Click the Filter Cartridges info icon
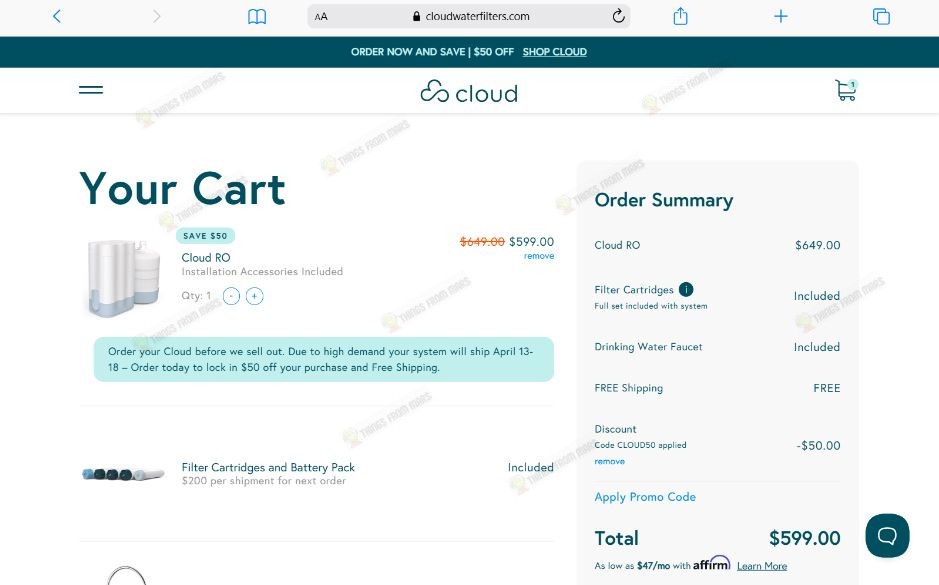Viewport: 939px width, 585px height. (x=686, y=289)
